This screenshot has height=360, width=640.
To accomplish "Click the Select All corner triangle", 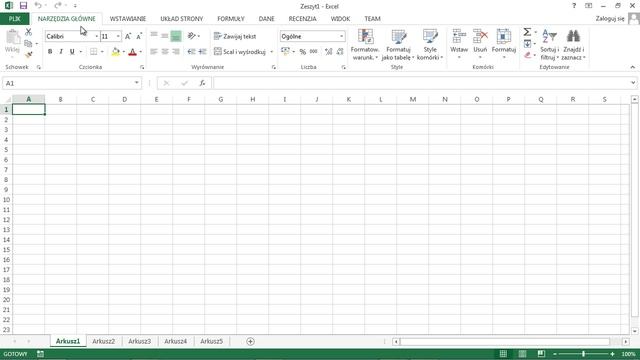I will pos(8,99).
